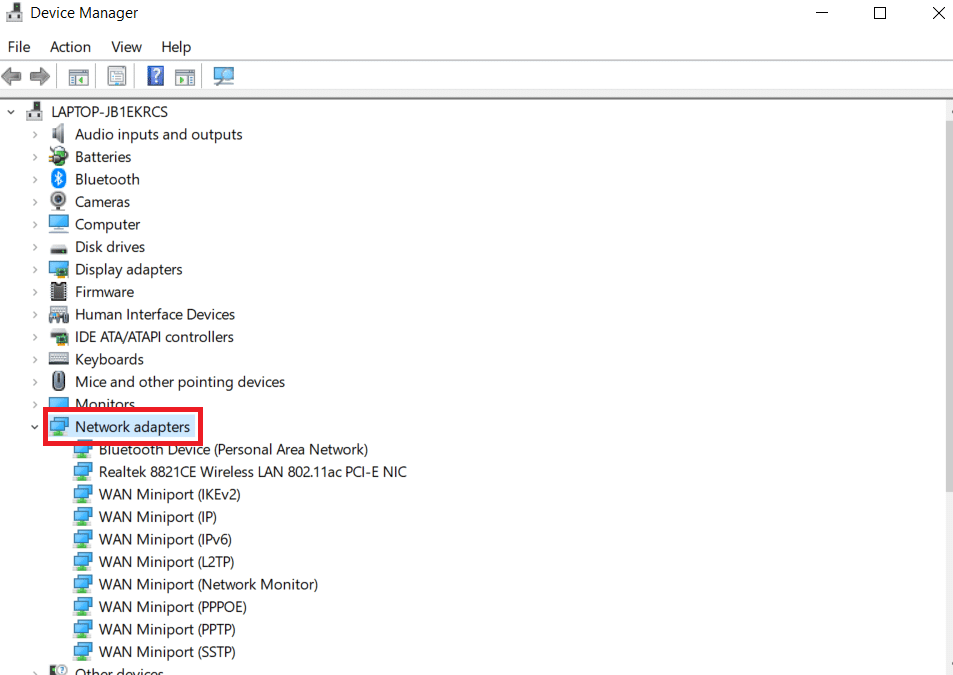Image resolution: width=953 pixels, height=675 pixels.
Task: Select WAN Miniport (Network Monitor)
Action: [x=208, y=584]
